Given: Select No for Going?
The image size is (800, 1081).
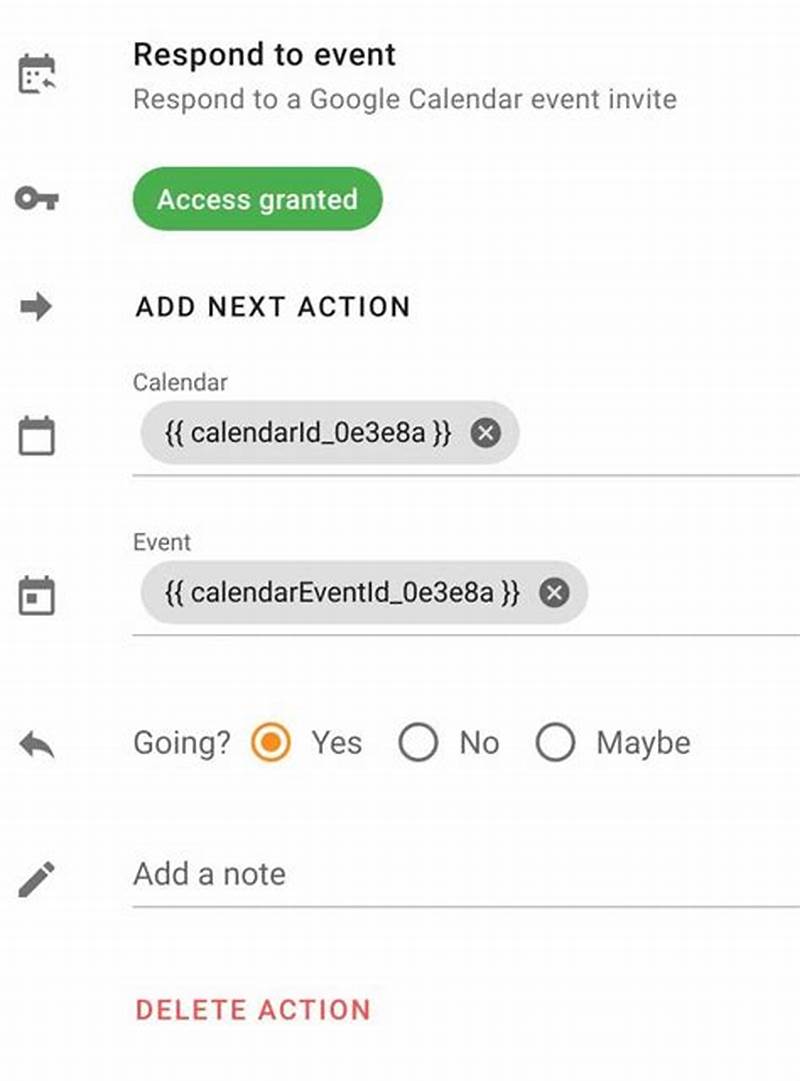Looking at the screenshot, I should pos(419,742).
